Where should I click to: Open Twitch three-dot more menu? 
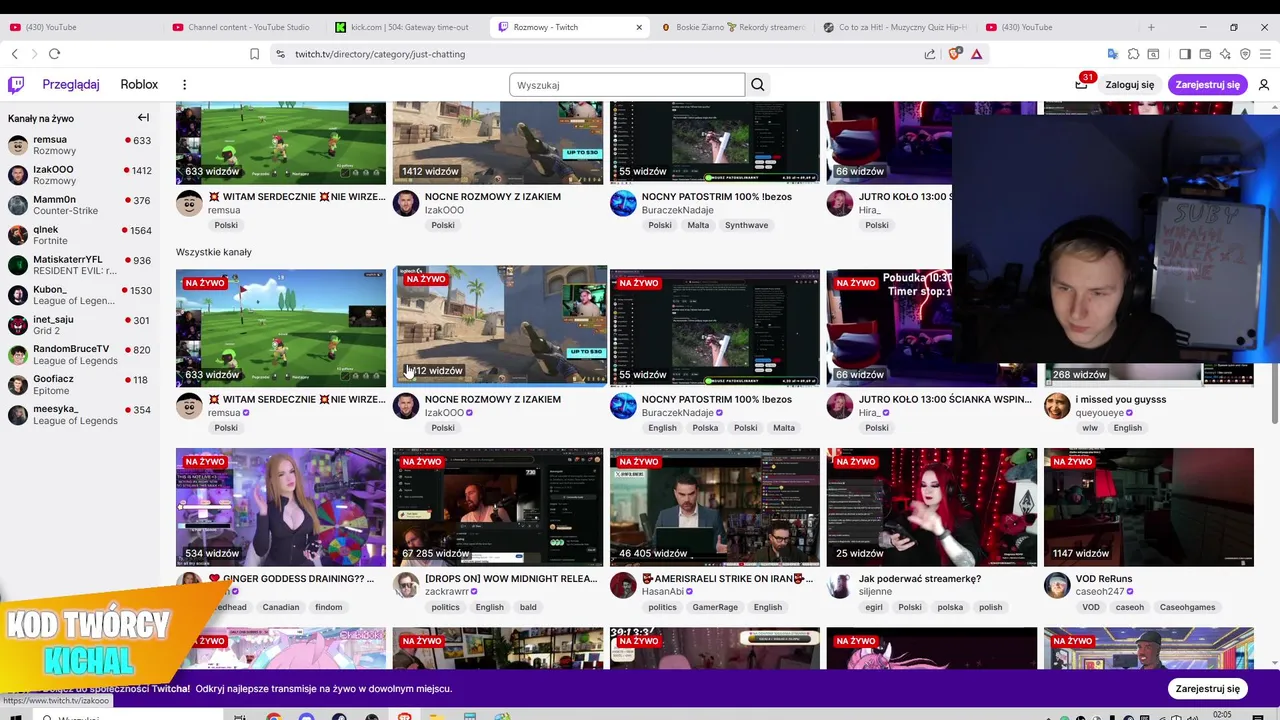(184, 85)
